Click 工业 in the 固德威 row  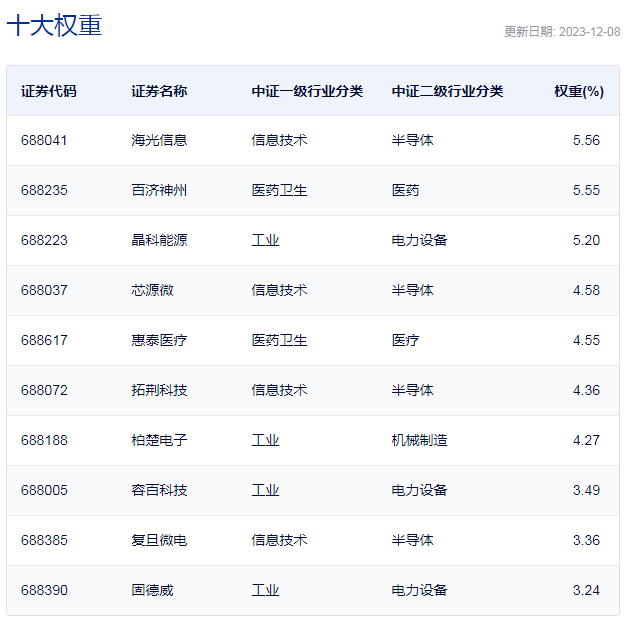point(265,590)
